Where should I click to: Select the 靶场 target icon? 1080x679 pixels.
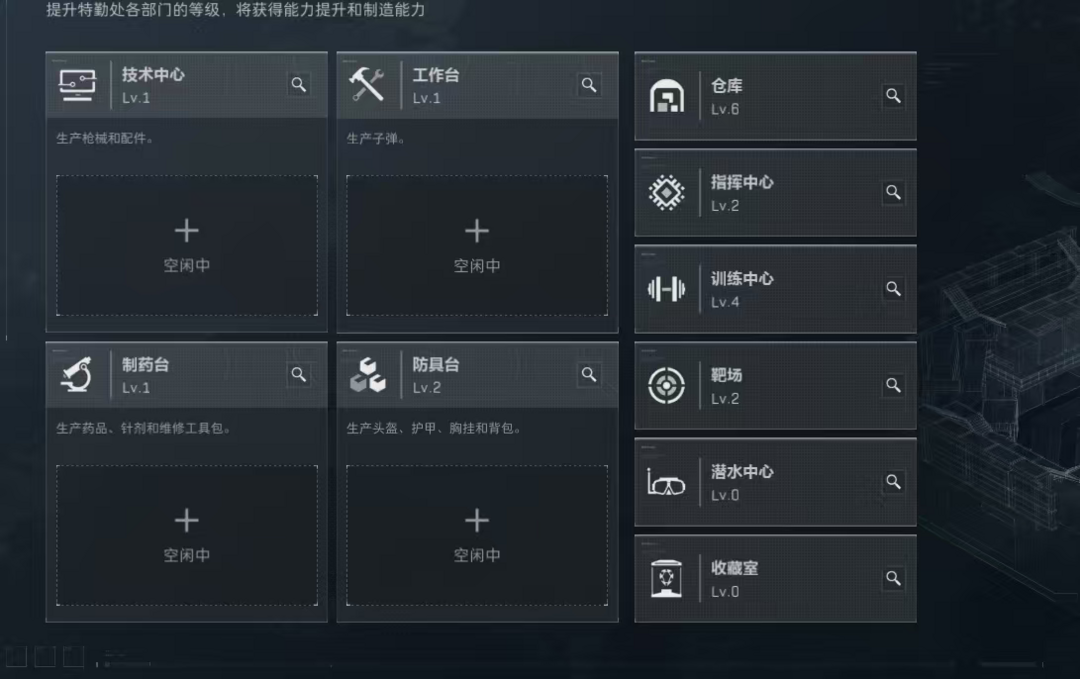(666, 386)
